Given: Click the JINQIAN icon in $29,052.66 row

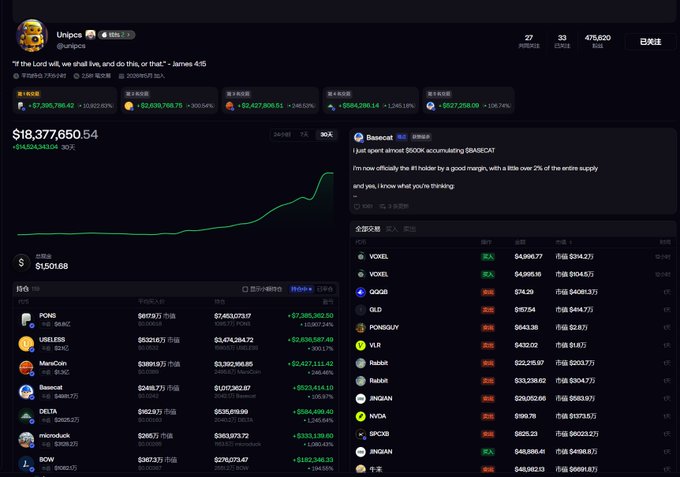Looking at the screenshot, I should click(360, 399).
